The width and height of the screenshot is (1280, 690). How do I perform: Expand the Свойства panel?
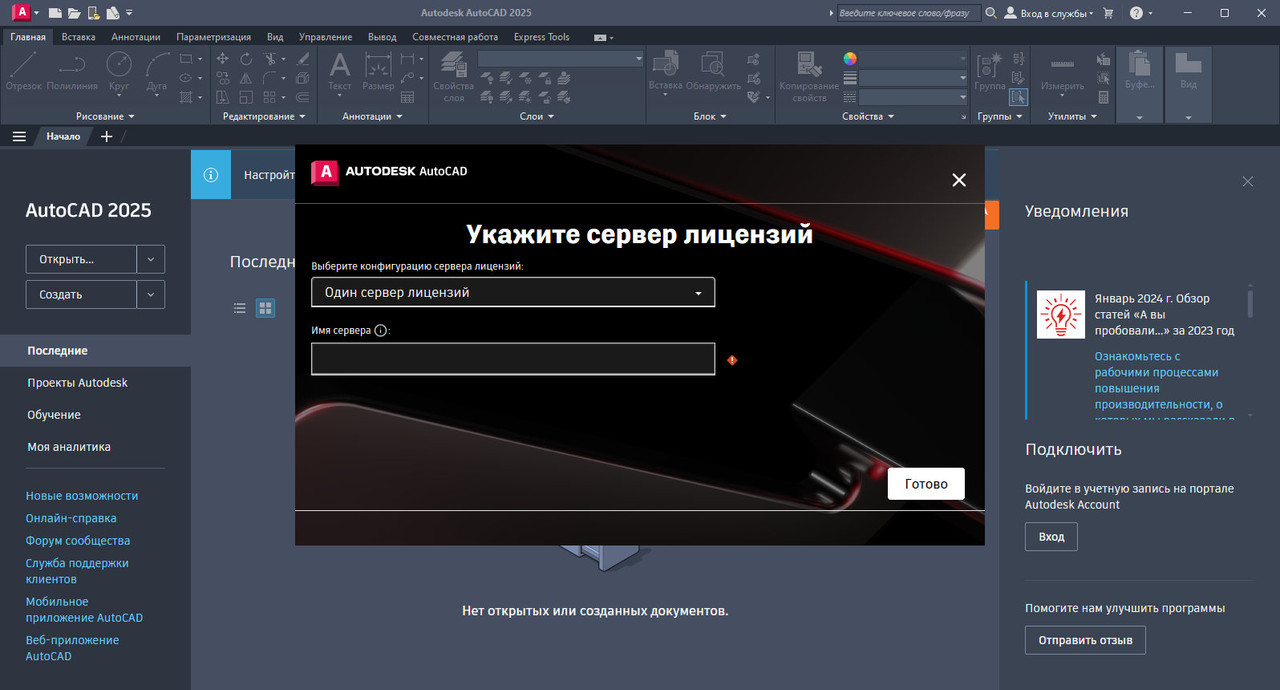868,116
